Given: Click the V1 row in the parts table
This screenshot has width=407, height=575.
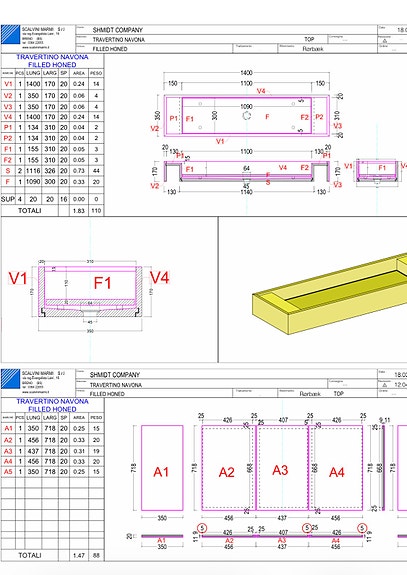Looking at the screenshot, I should (52, 84).
